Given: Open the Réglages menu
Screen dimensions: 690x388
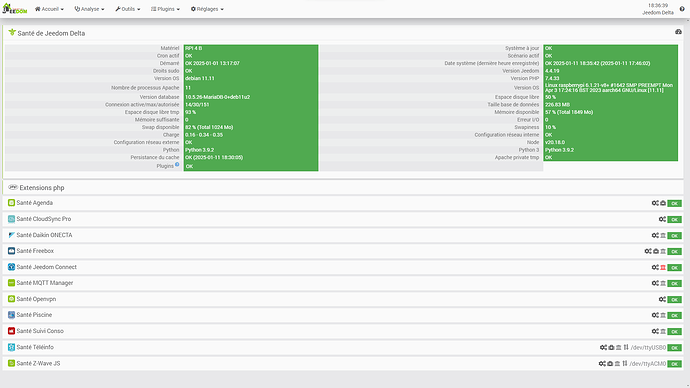Looking at the screenshot, I should click(x=207, y=9).
